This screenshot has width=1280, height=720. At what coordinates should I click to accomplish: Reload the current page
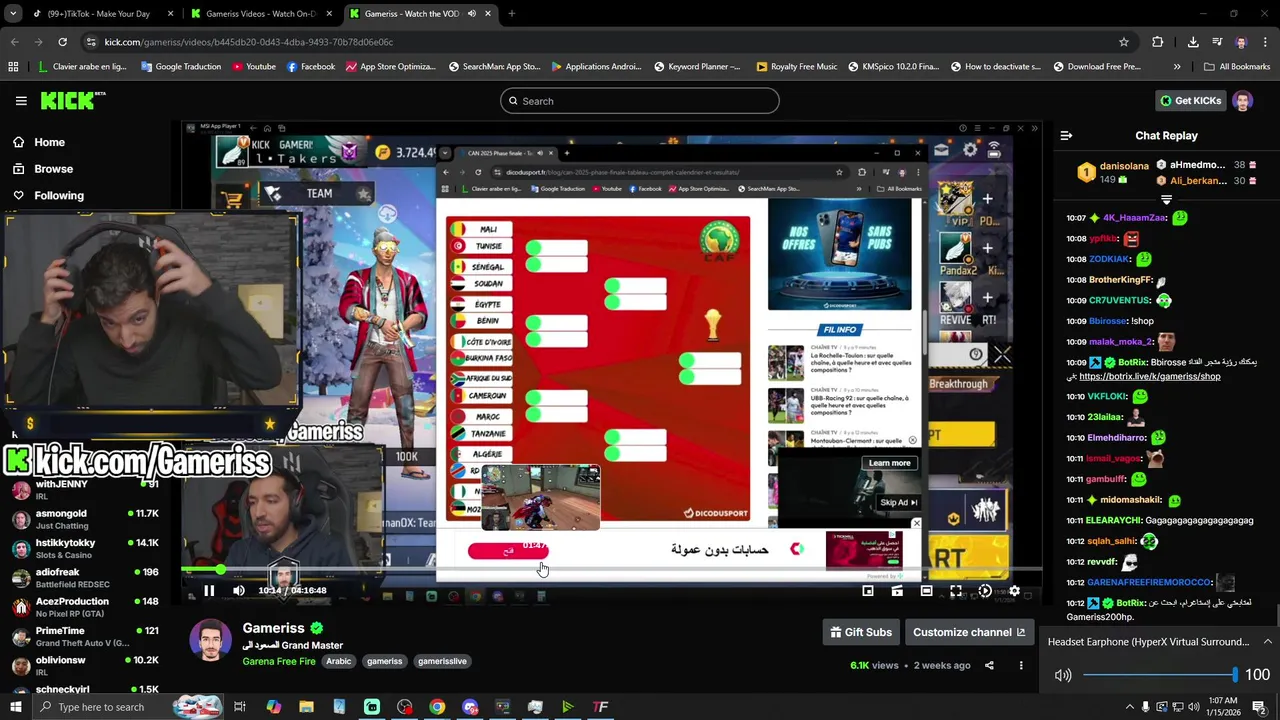point(62,42)
